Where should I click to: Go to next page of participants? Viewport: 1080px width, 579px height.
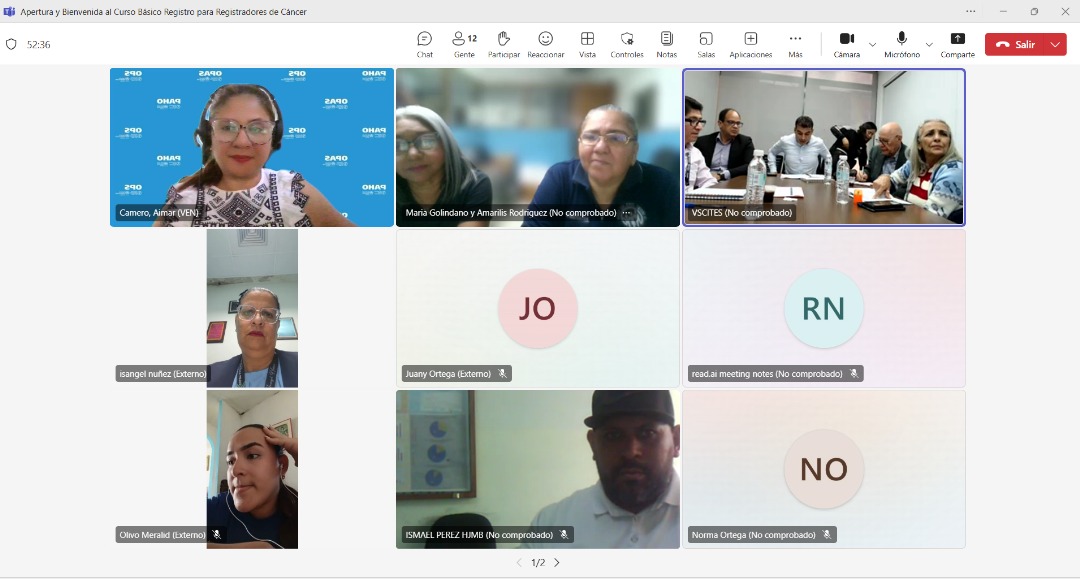click(557, 563)
